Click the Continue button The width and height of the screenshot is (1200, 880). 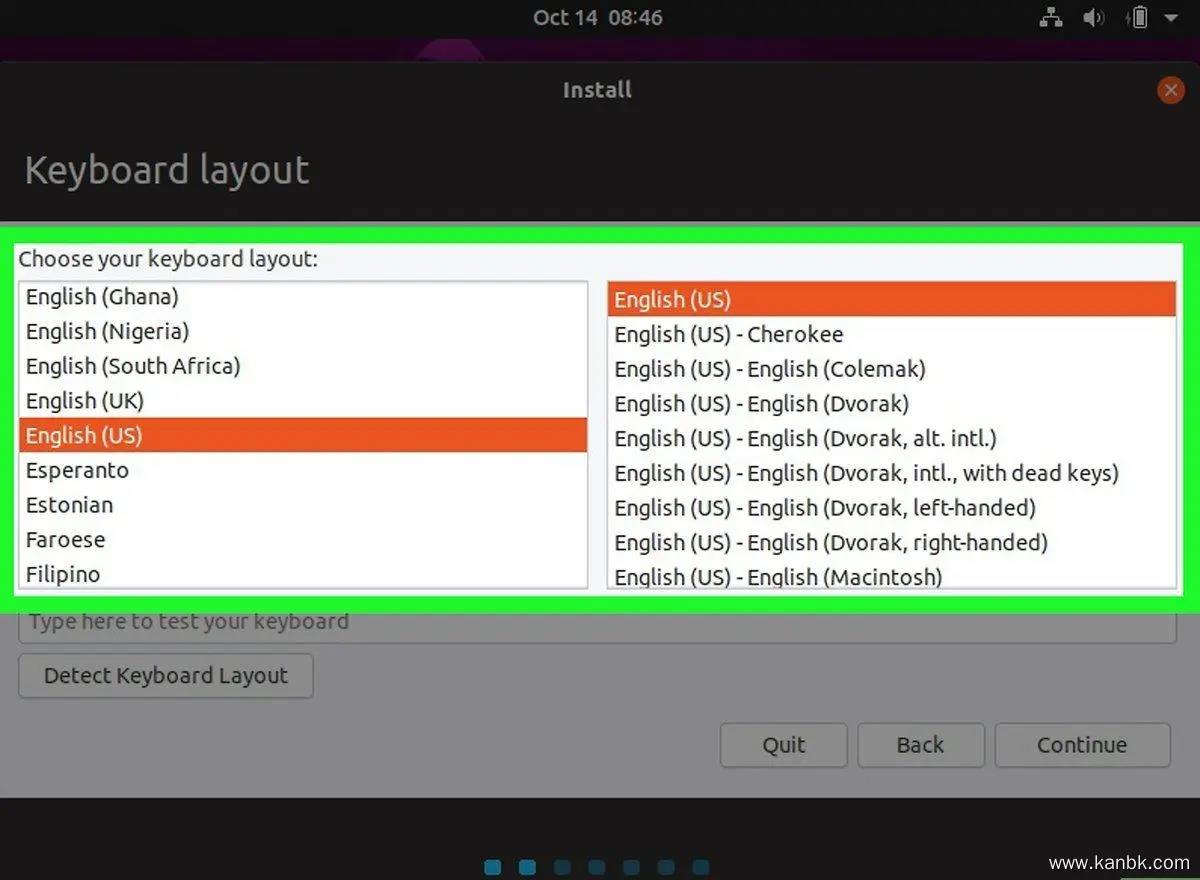[1082, 745]
